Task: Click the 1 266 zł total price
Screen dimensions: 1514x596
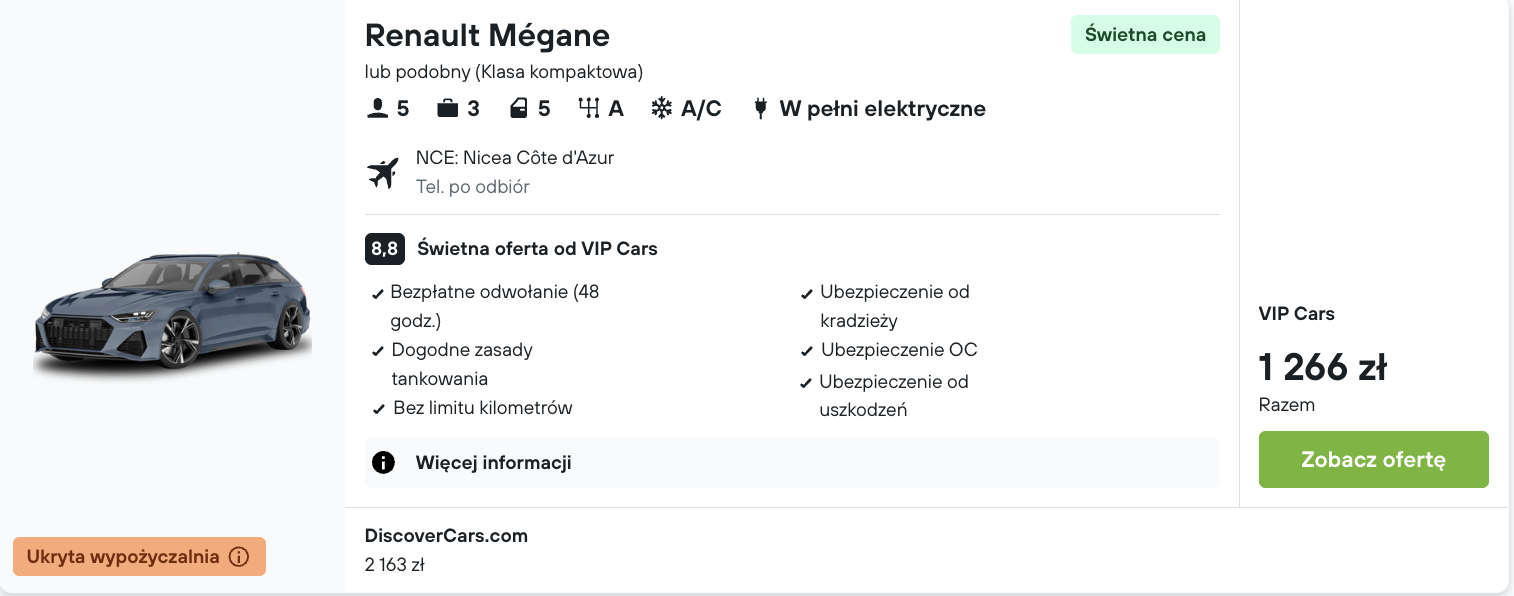Action: tap(1322, 368)
